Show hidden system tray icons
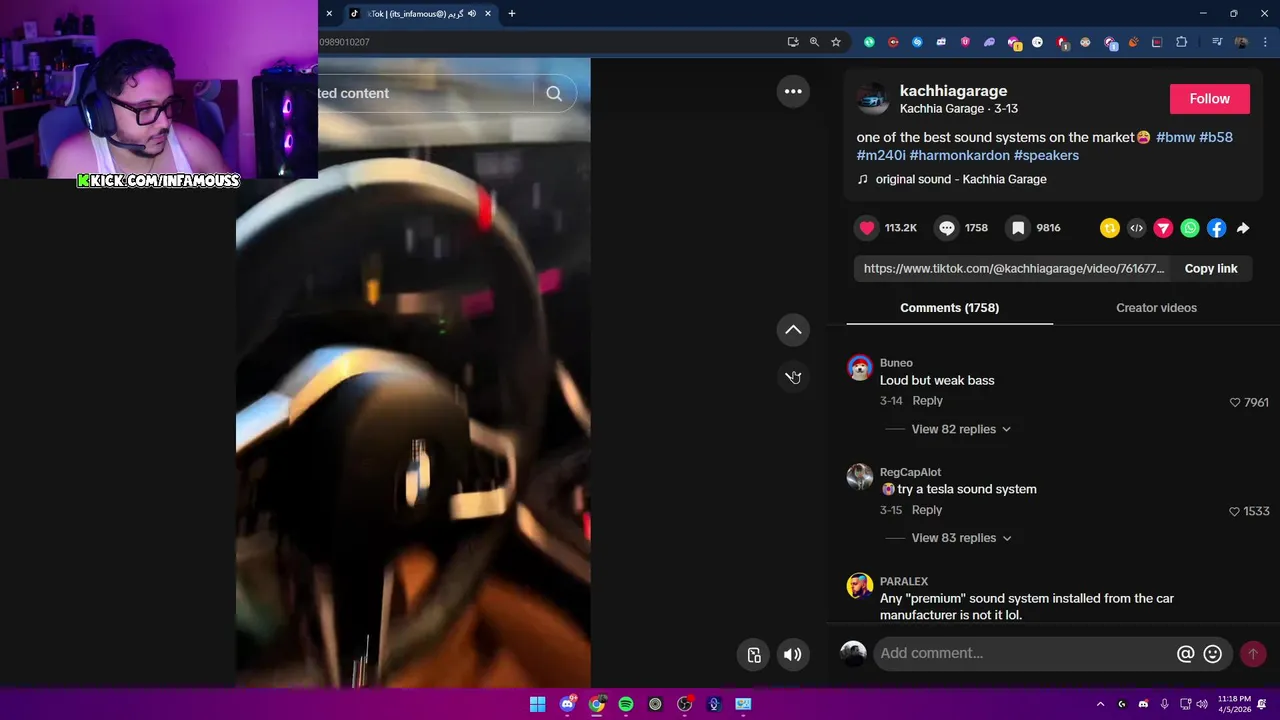The width and height of the screenshot is (1280, 720). tap(1100, 704)
